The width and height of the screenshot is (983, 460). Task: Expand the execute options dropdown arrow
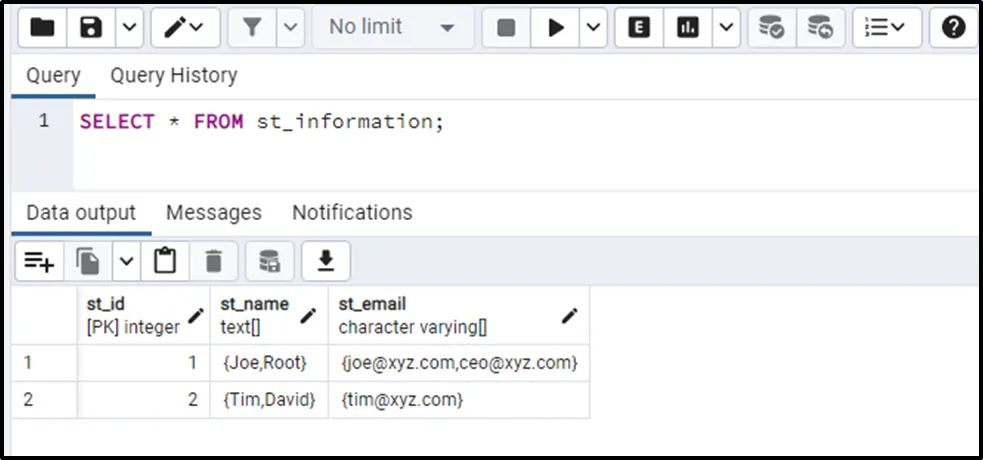tap(593, 28)
